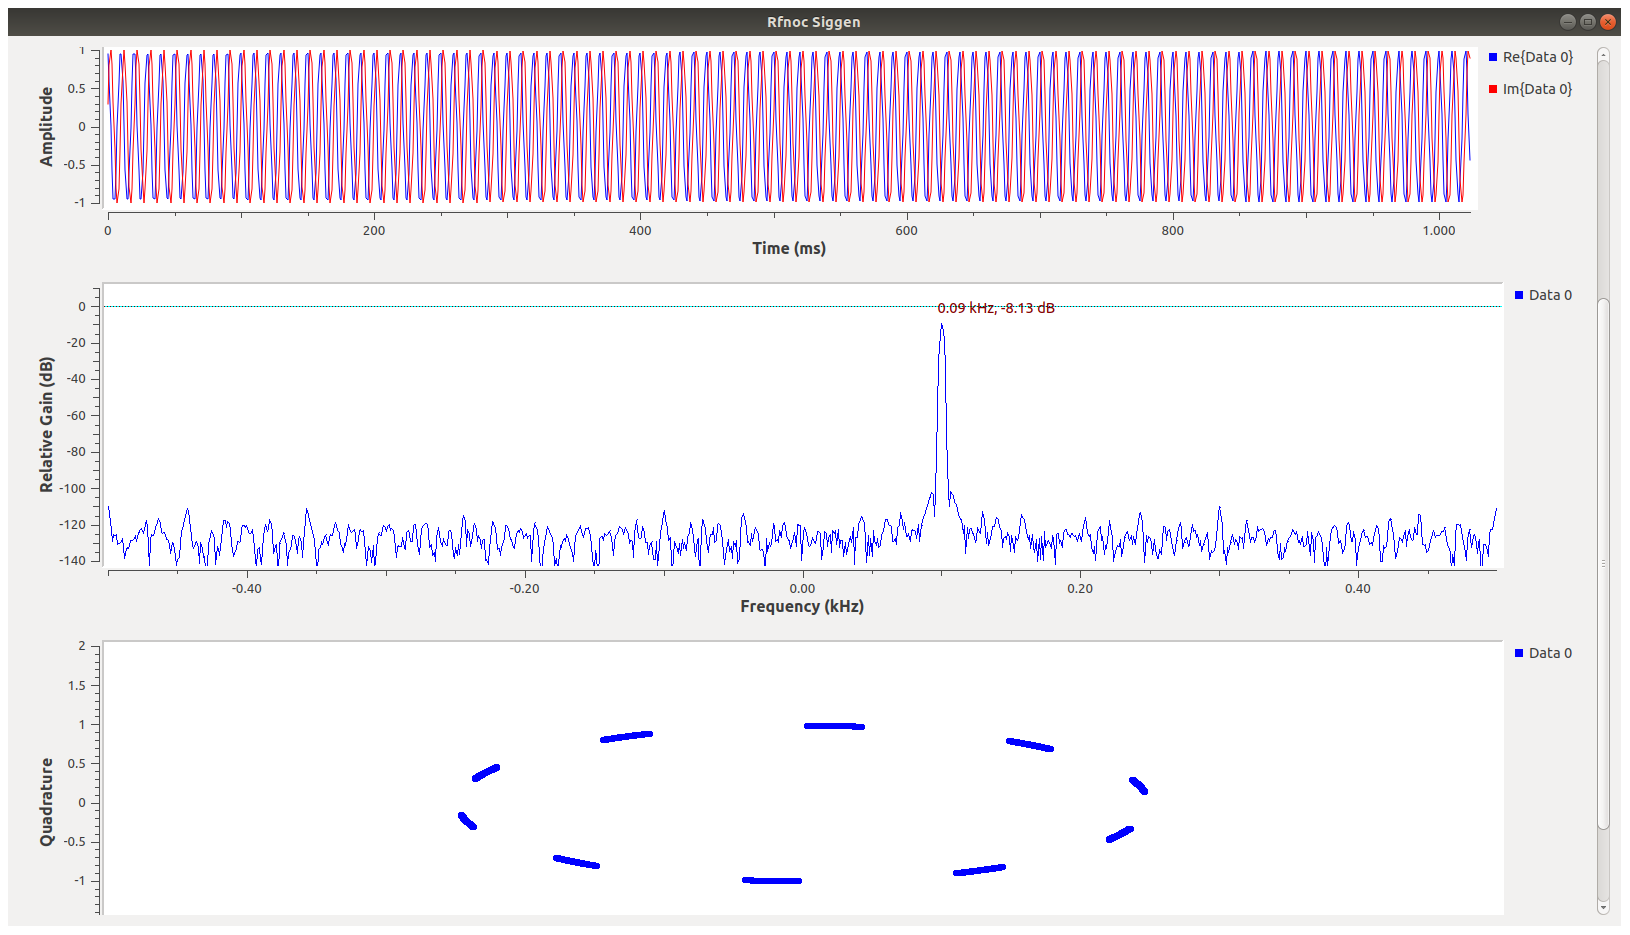
Task: Click the peak marker label 0.09 kHz, -8.13 dB
Action: [x=995, y=308]
